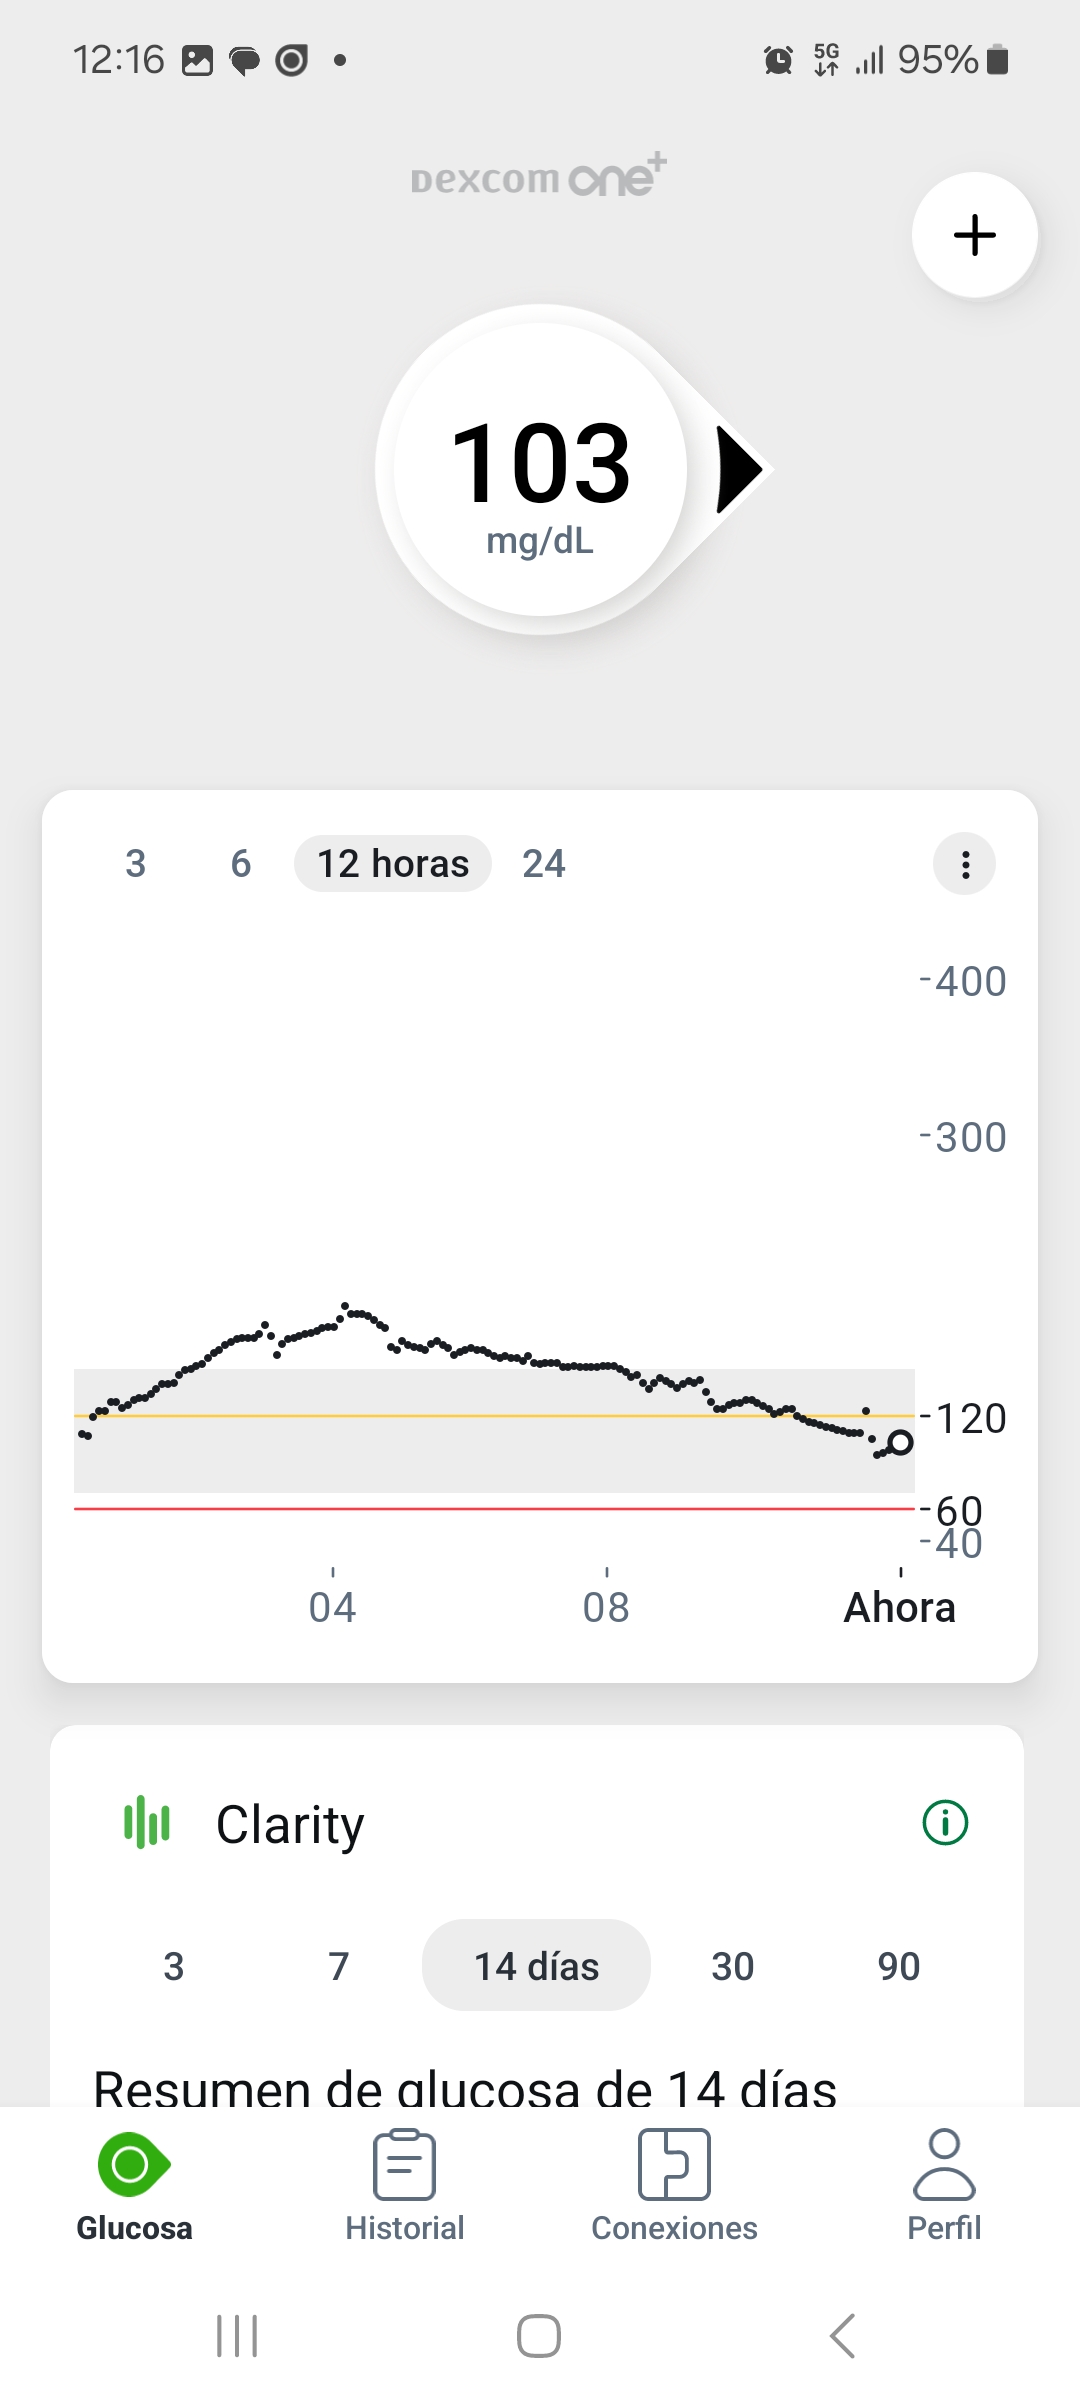
Task: Select the Glucosa tab icon
Action: 134,2166
